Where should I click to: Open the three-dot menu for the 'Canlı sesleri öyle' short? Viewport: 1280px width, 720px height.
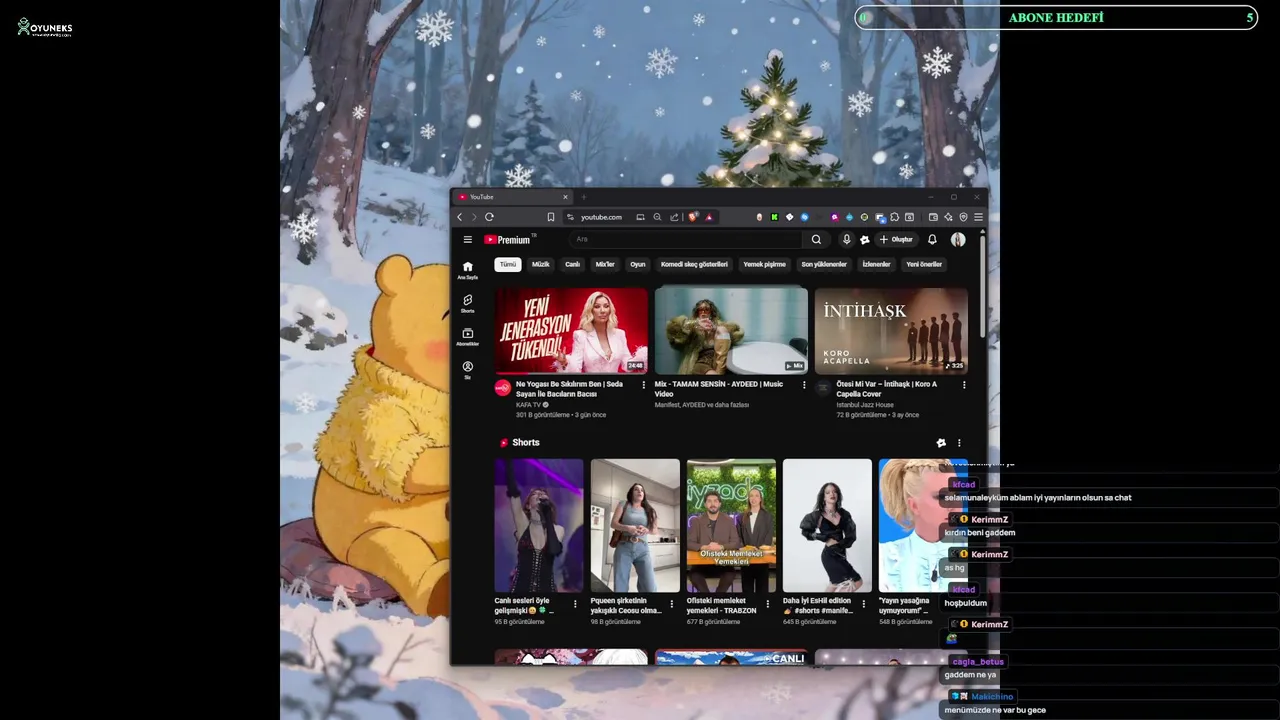click(x=575, y=604)
